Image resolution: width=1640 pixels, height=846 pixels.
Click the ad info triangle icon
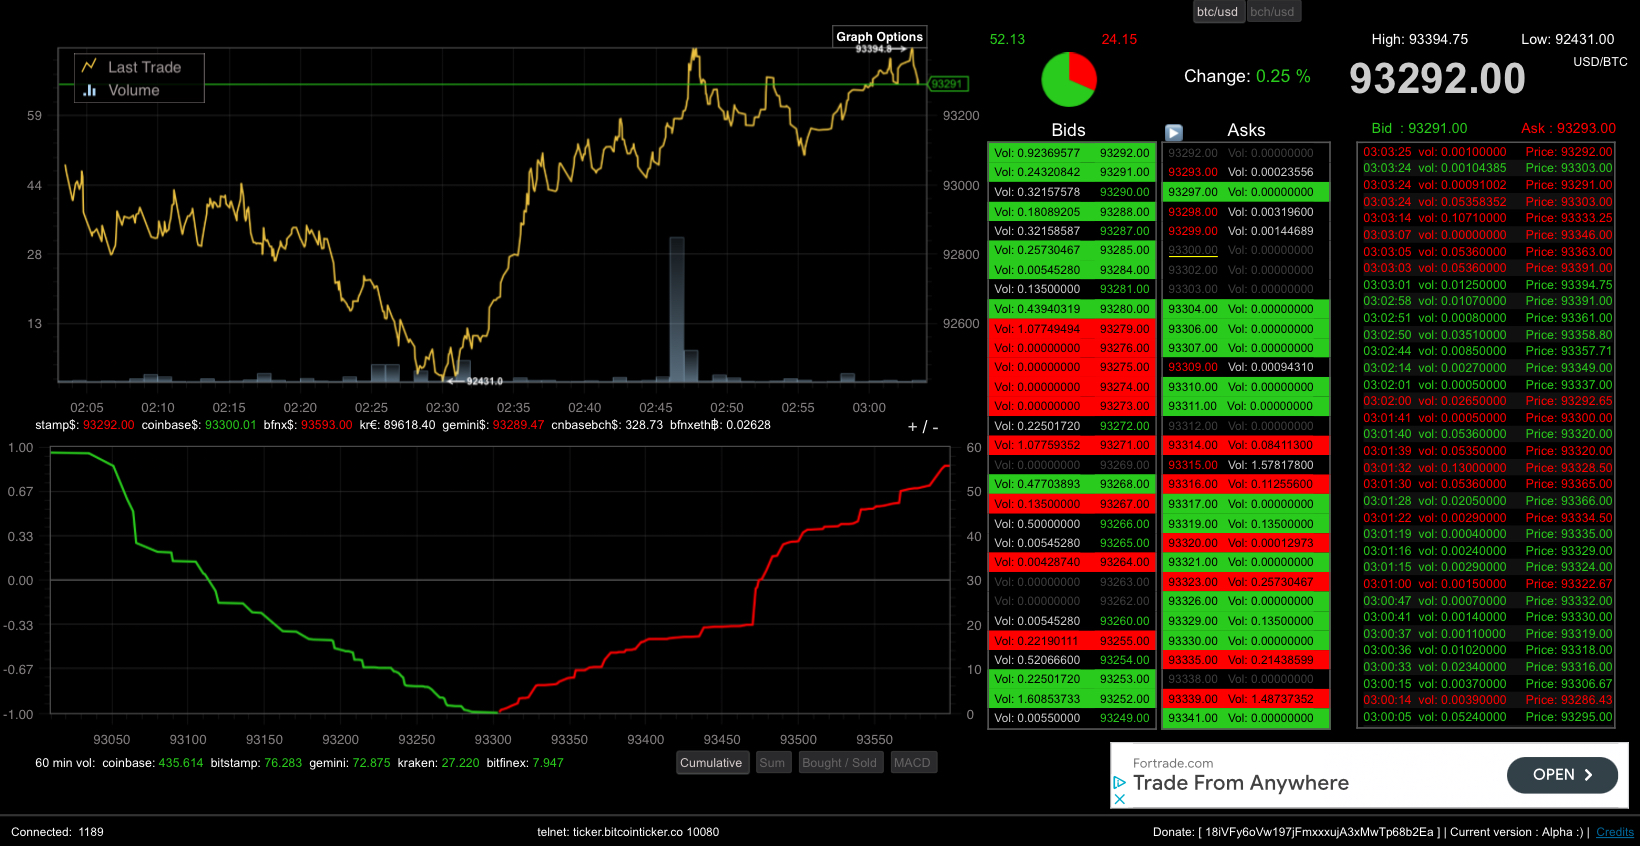1120,782
